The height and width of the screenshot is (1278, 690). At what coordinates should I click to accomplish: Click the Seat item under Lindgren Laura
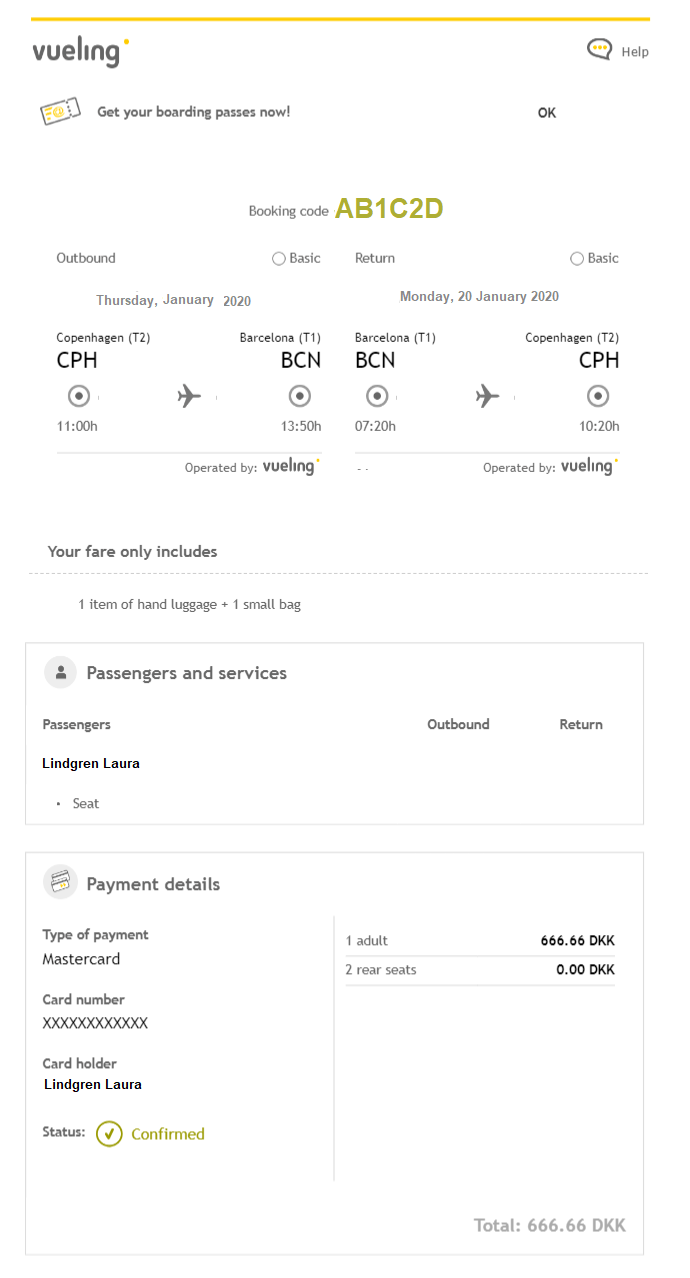coord(86,803)
